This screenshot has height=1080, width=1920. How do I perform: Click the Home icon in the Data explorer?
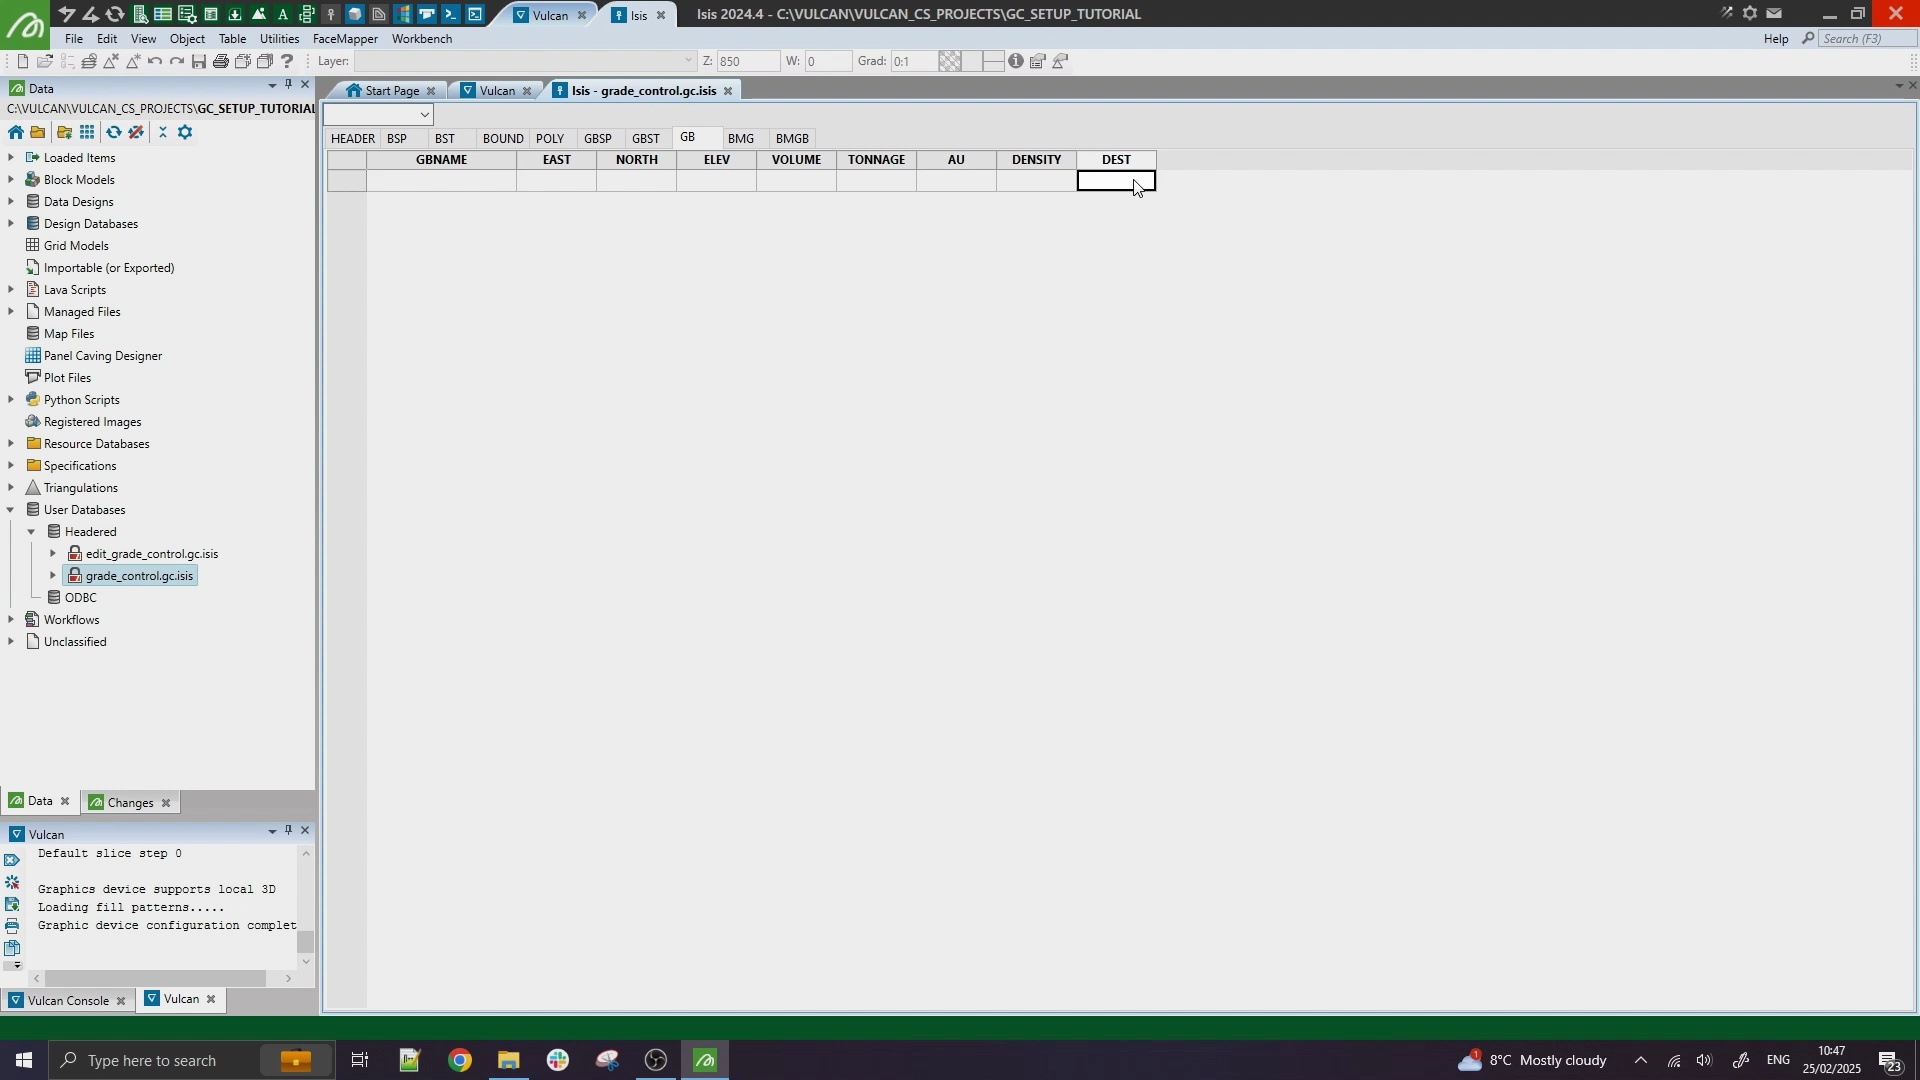point(16,133)
